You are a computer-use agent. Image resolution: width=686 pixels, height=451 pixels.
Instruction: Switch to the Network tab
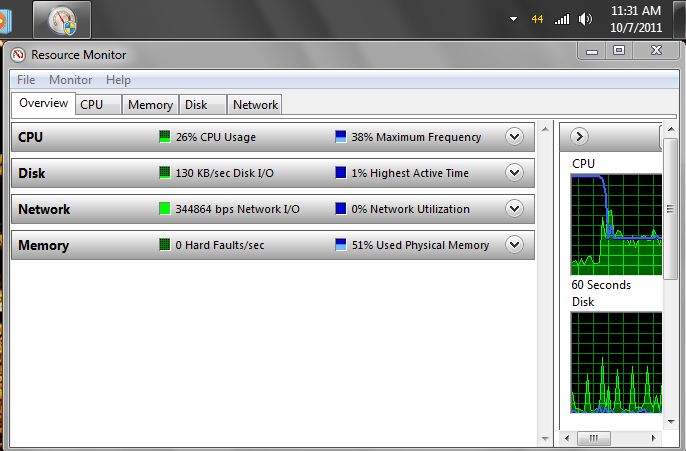point(255,105)
